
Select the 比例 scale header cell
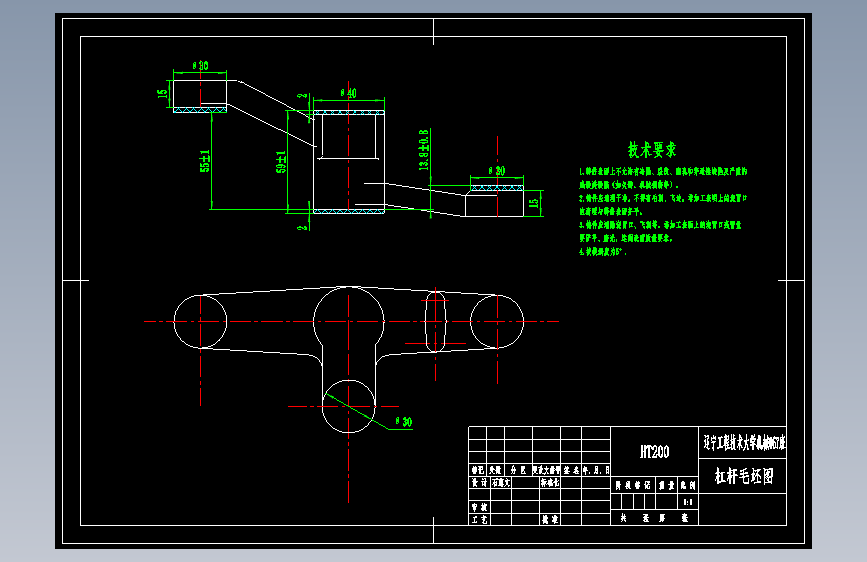pyautogui.click(x=688, y=485)
